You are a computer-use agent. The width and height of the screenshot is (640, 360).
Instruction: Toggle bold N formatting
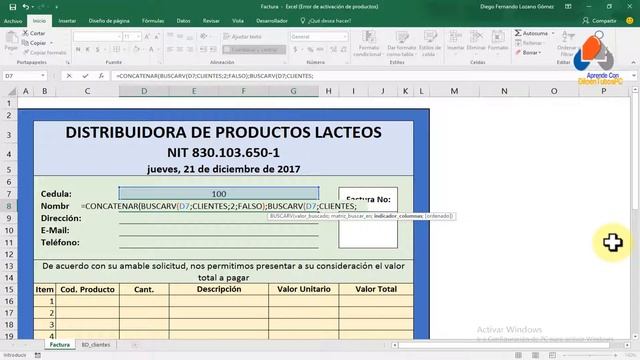pyautogui.click(x=78, y=49)
